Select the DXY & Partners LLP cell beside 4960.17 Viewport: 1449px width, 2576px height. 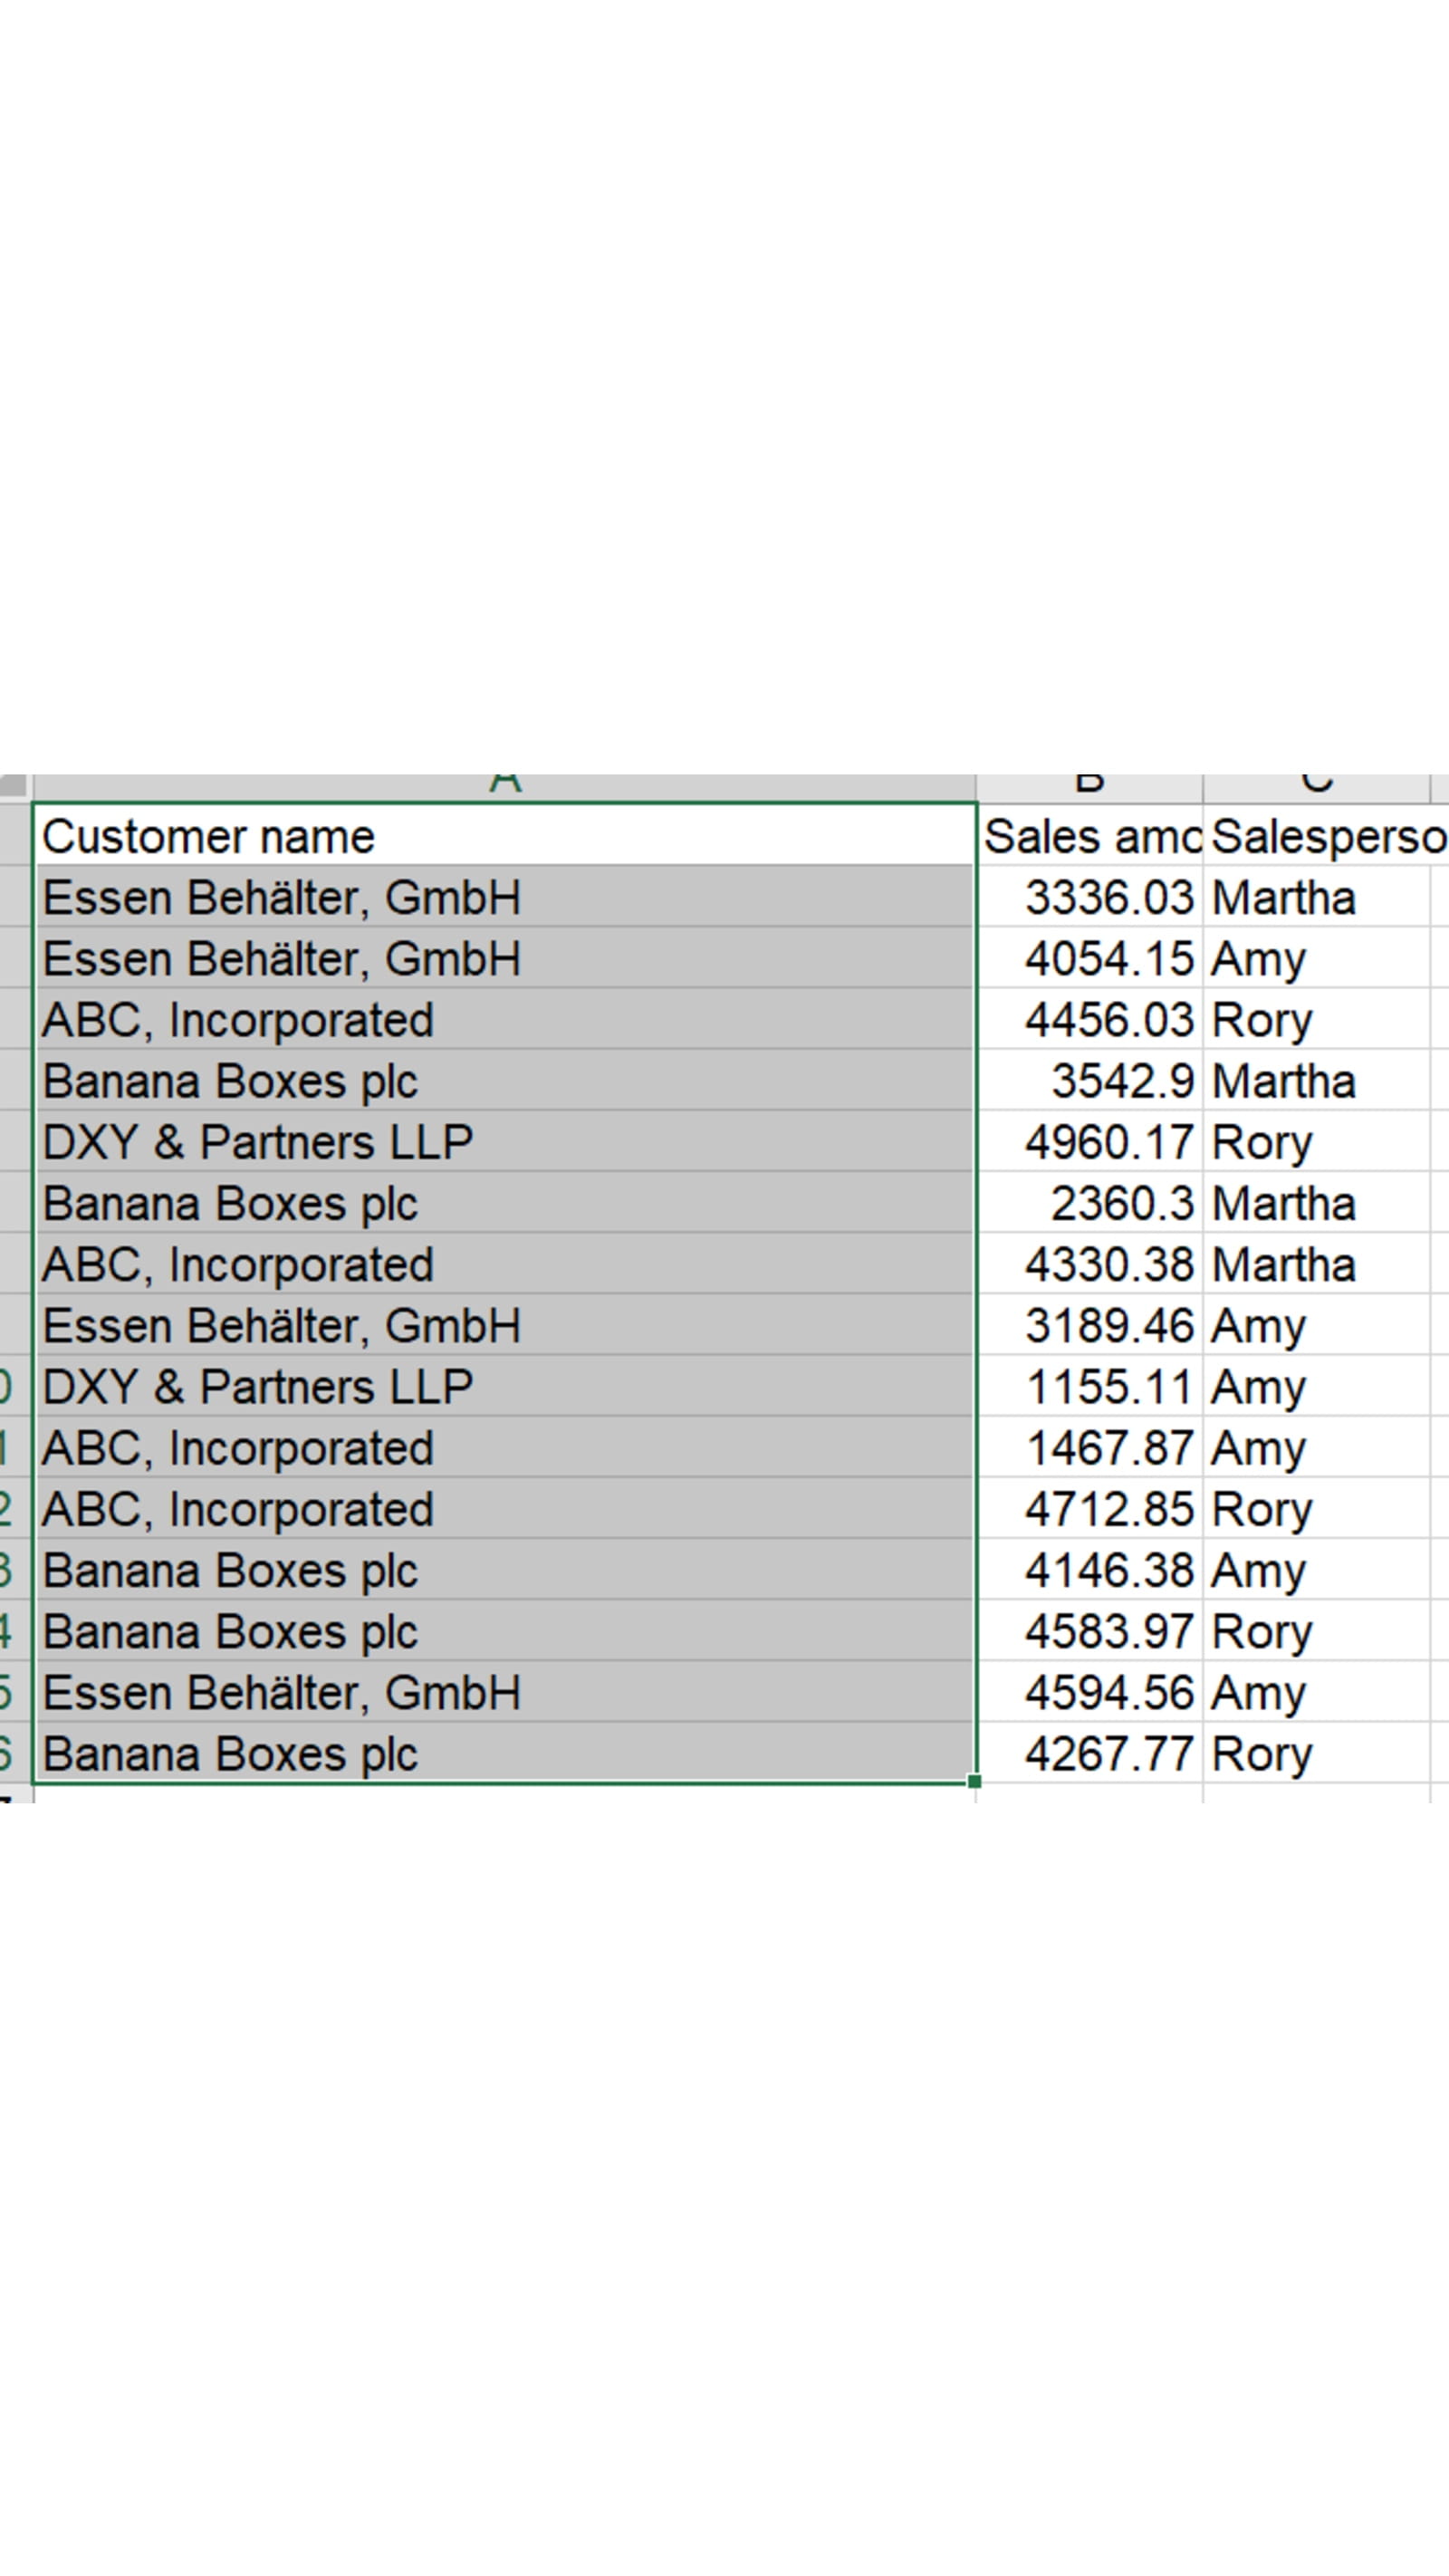[505, 1142]
